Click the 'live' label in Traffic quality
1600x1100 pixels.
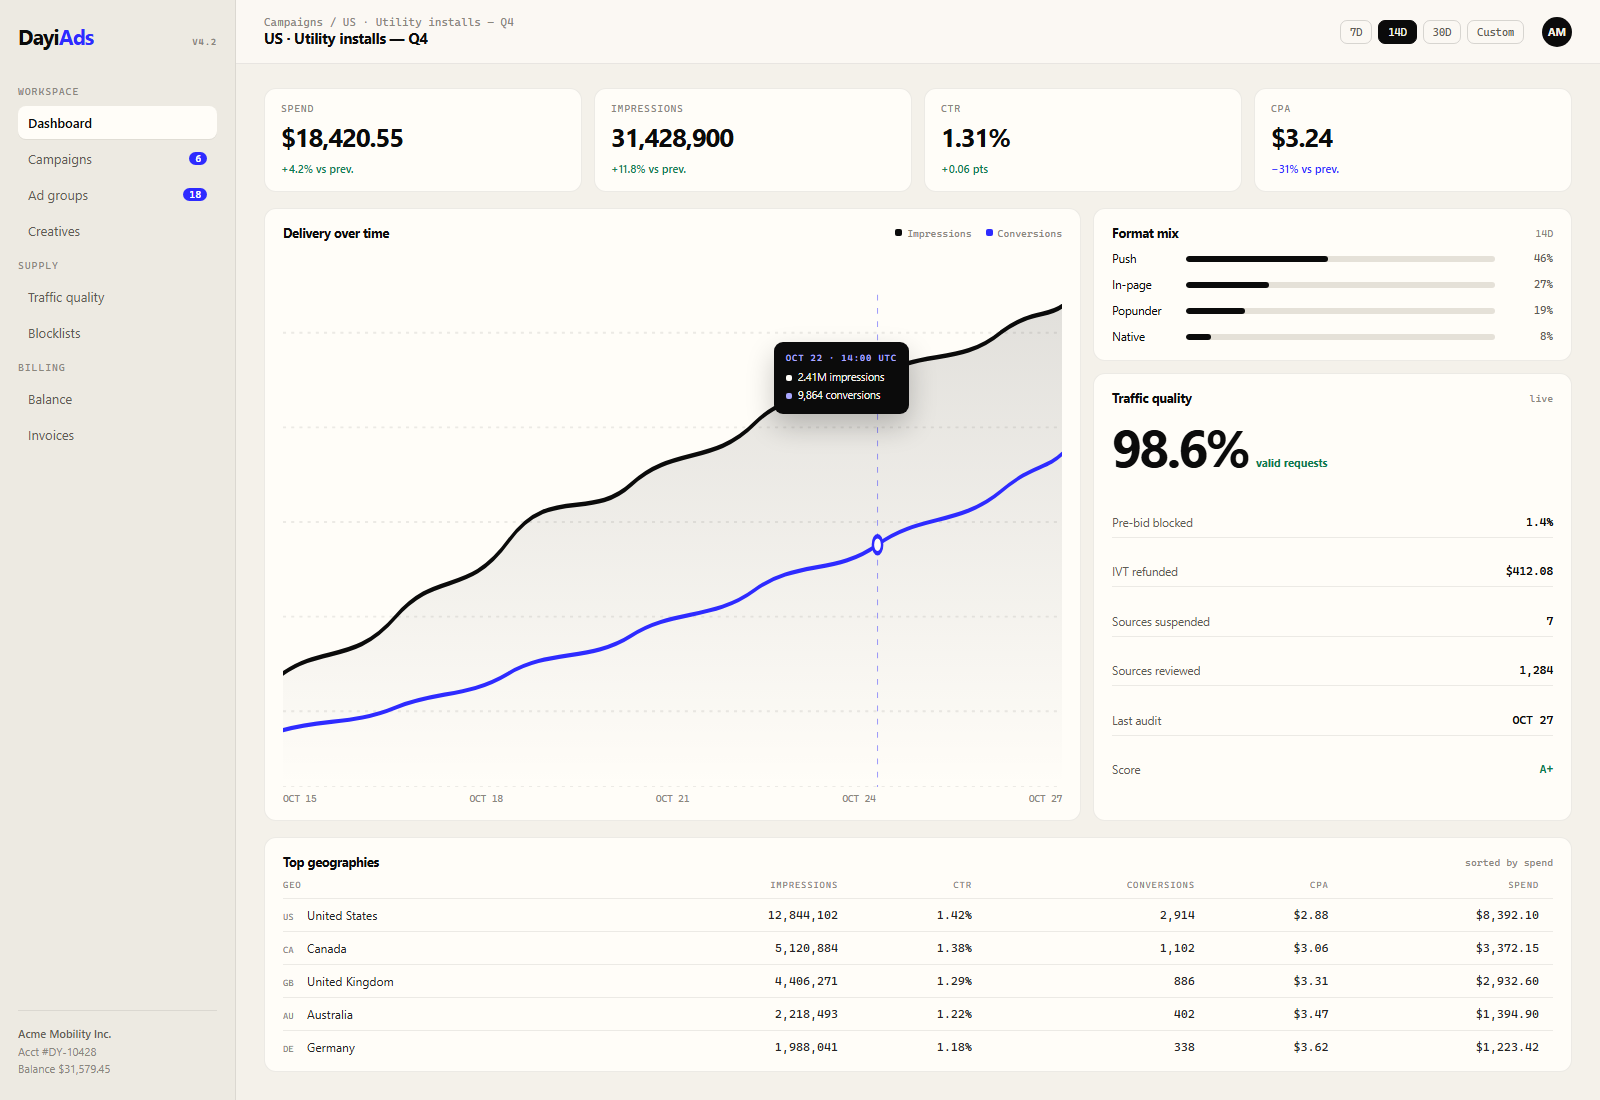(1541, 399)
